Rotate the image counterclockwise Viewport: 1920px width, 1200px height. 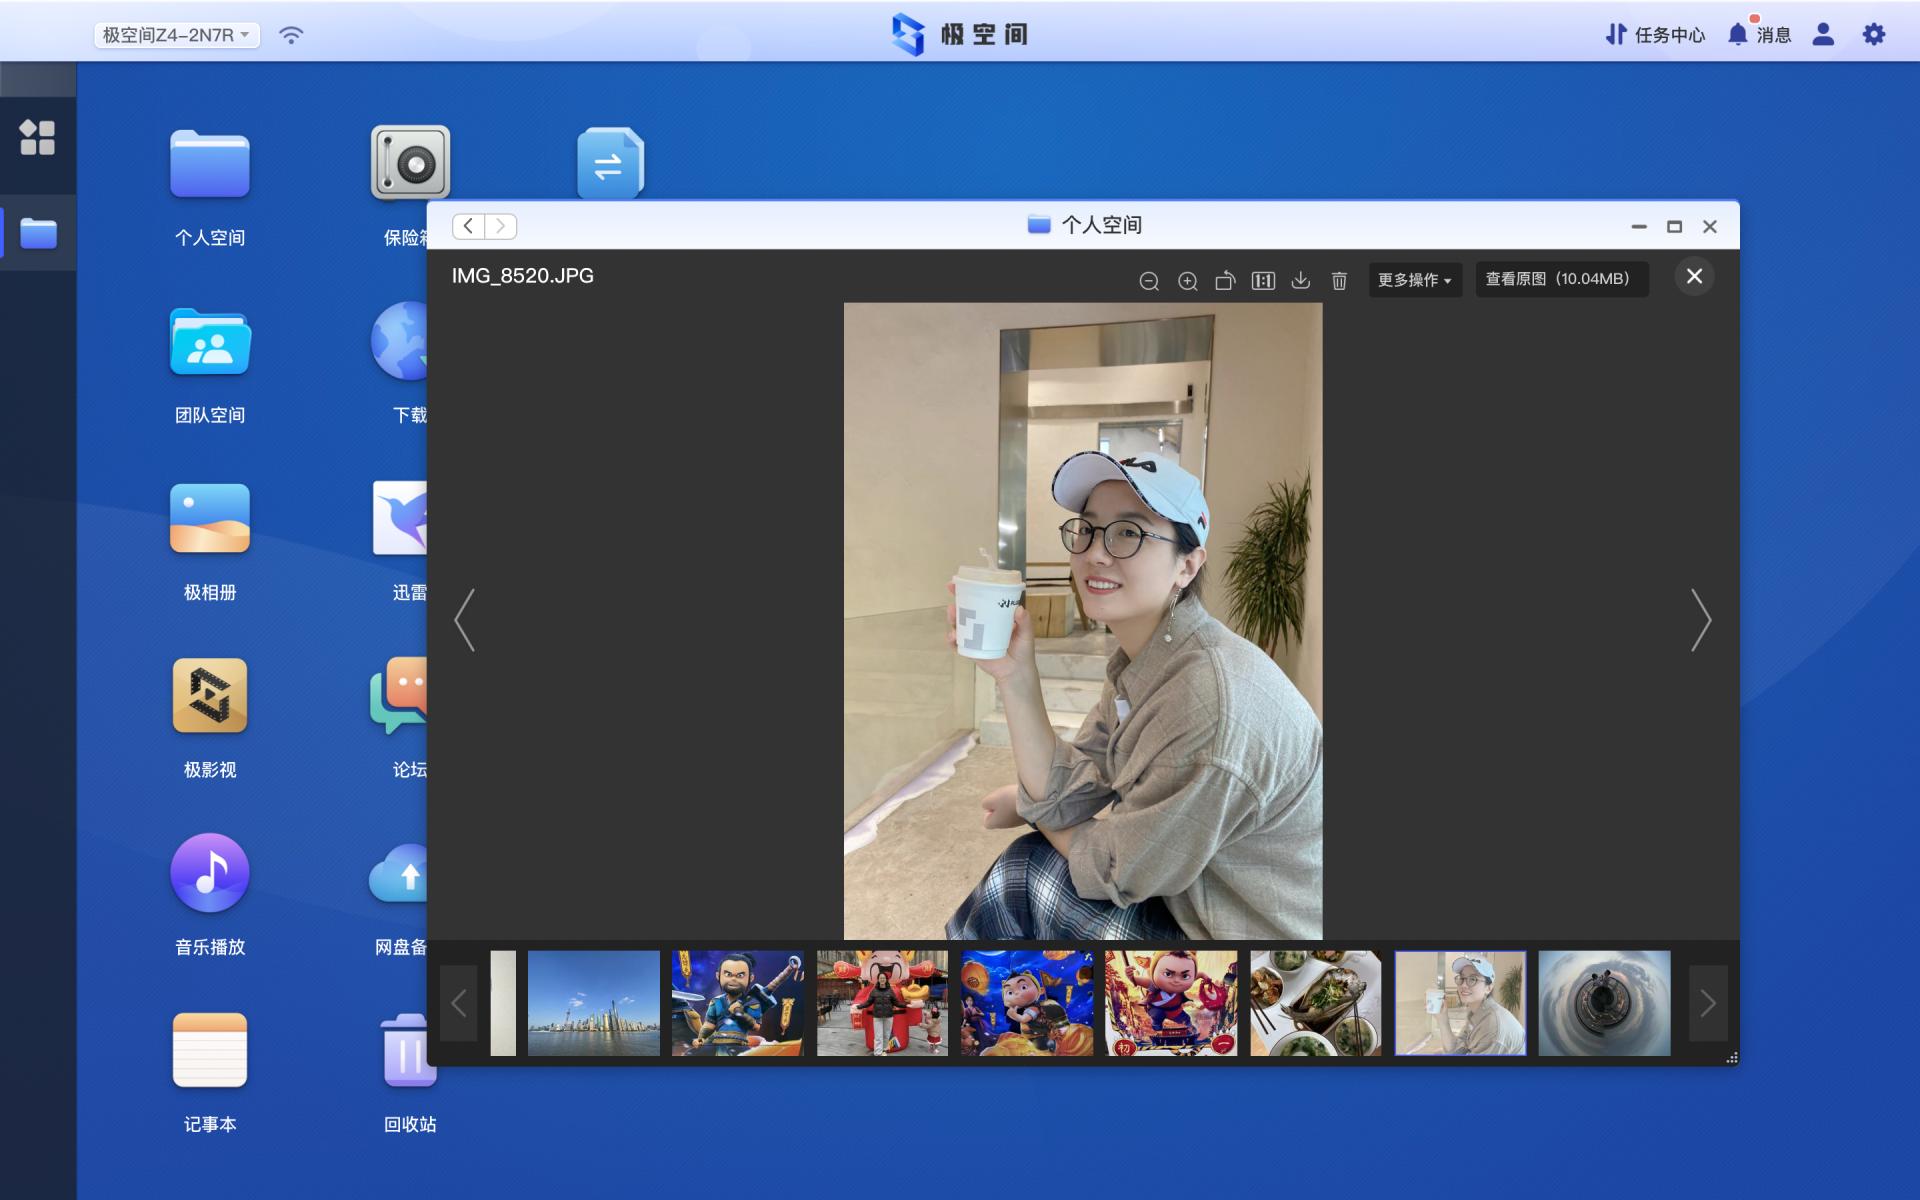1225,281
